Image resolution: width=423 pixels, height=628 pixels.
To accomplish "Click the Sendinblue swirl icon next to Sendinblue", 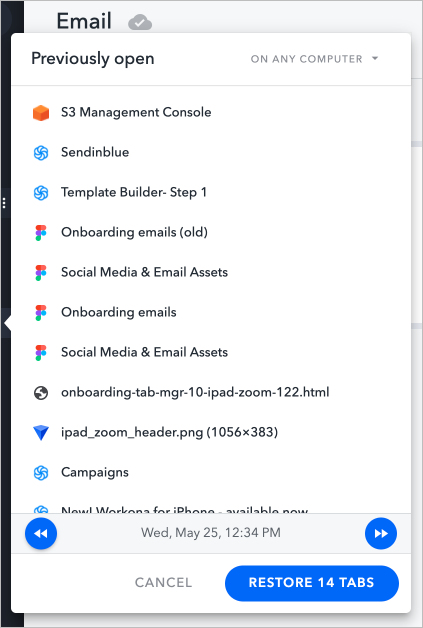I will tap(41, 153).
